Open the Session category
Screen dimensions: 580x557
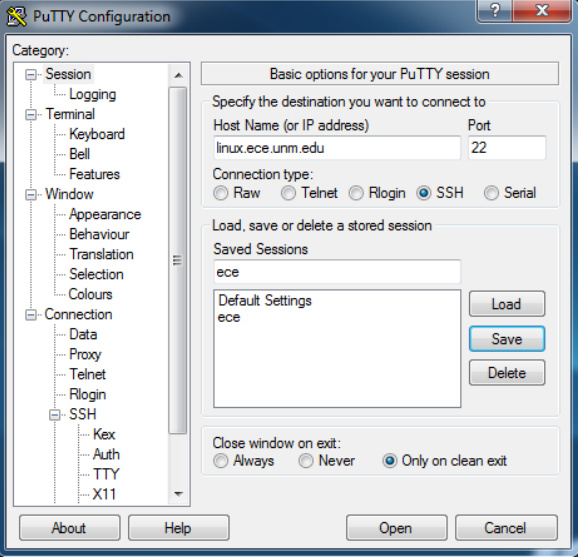pos(68,74)
